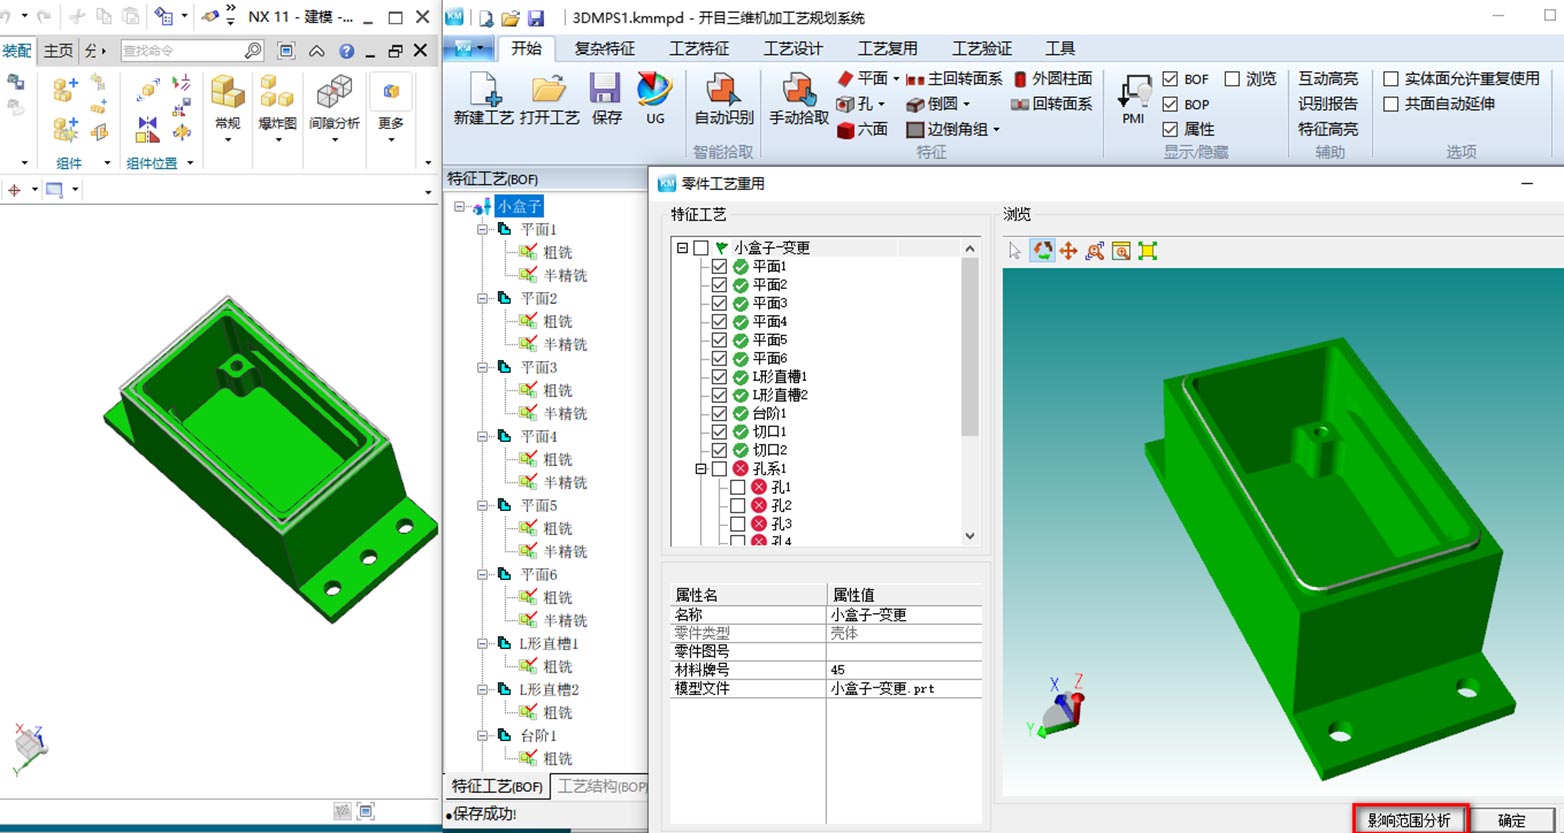Select the 手动拾取 manual pick tool
1564x833 pixels.
click(798, 98)
